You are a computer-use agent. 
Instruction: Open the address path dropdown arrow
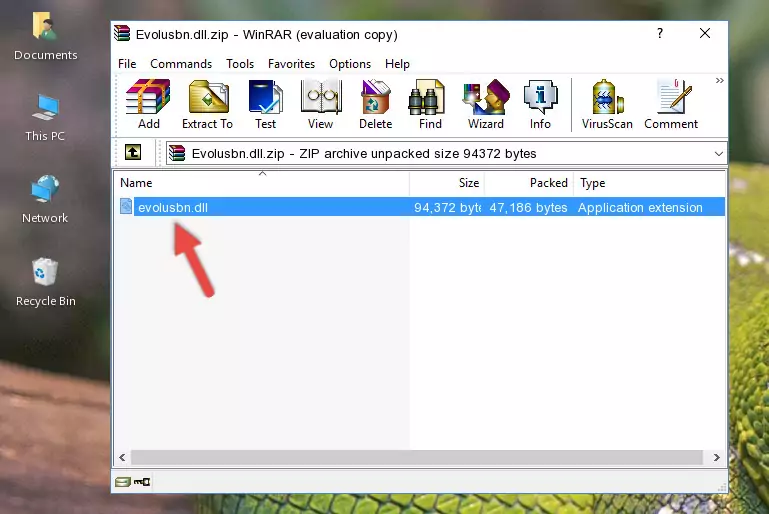[718, 154]
